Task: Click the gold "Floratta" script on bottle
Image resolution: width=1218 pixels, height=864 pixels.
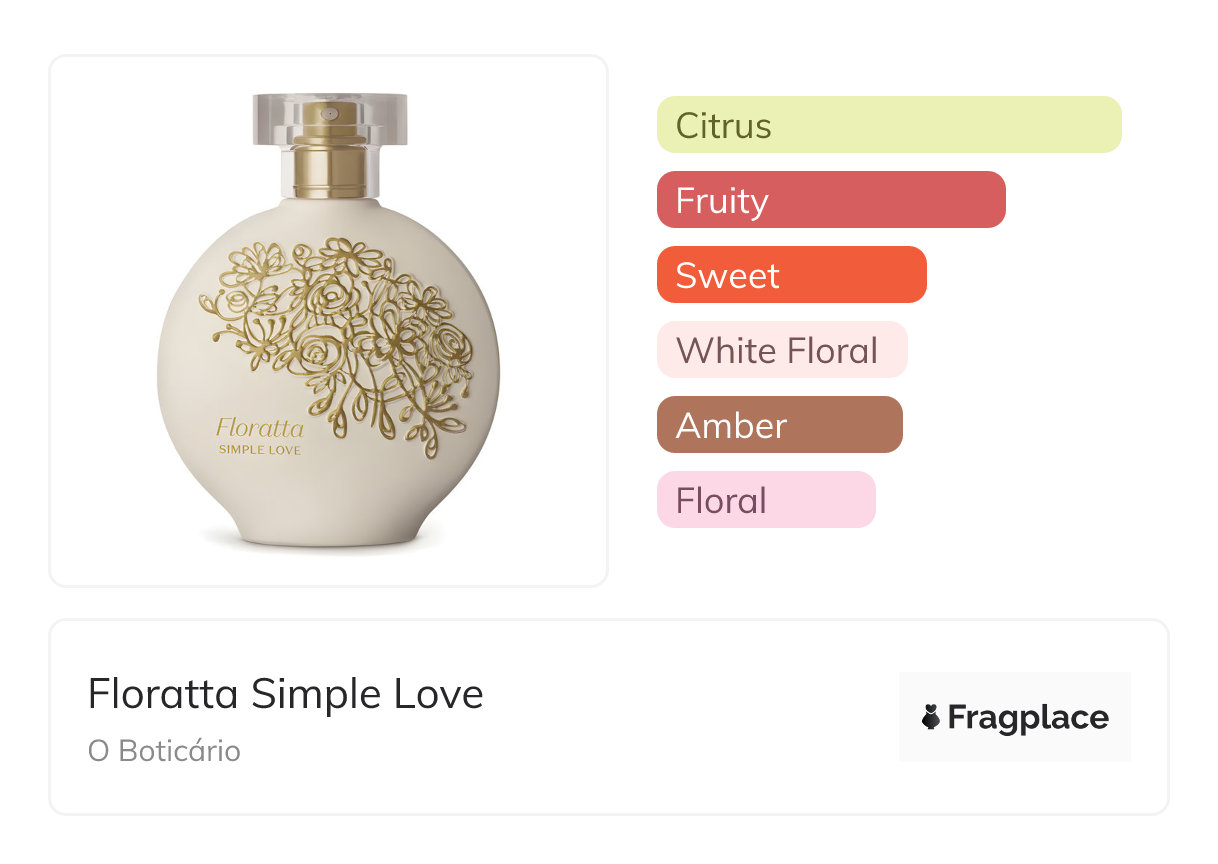Action: (260, 428)
